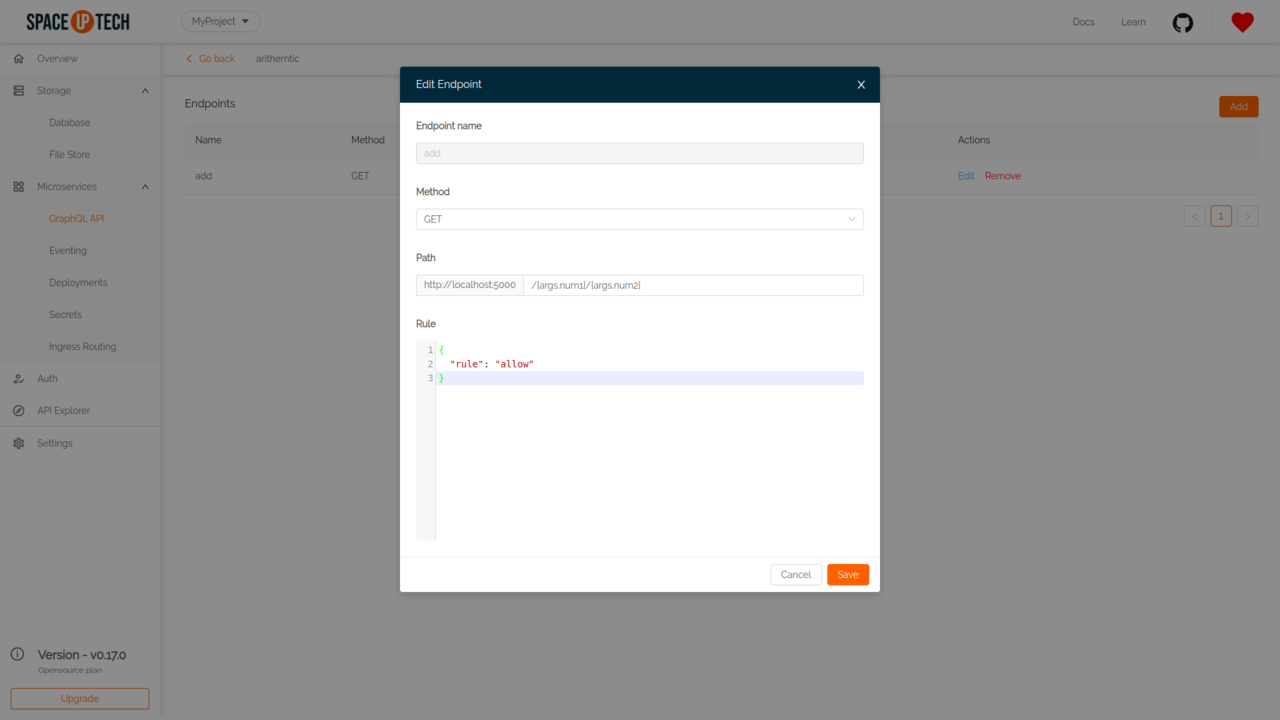This screenshot has width=1280, height=720.
Task: Click the heart sponsor icon
Action: point(1242,21)
